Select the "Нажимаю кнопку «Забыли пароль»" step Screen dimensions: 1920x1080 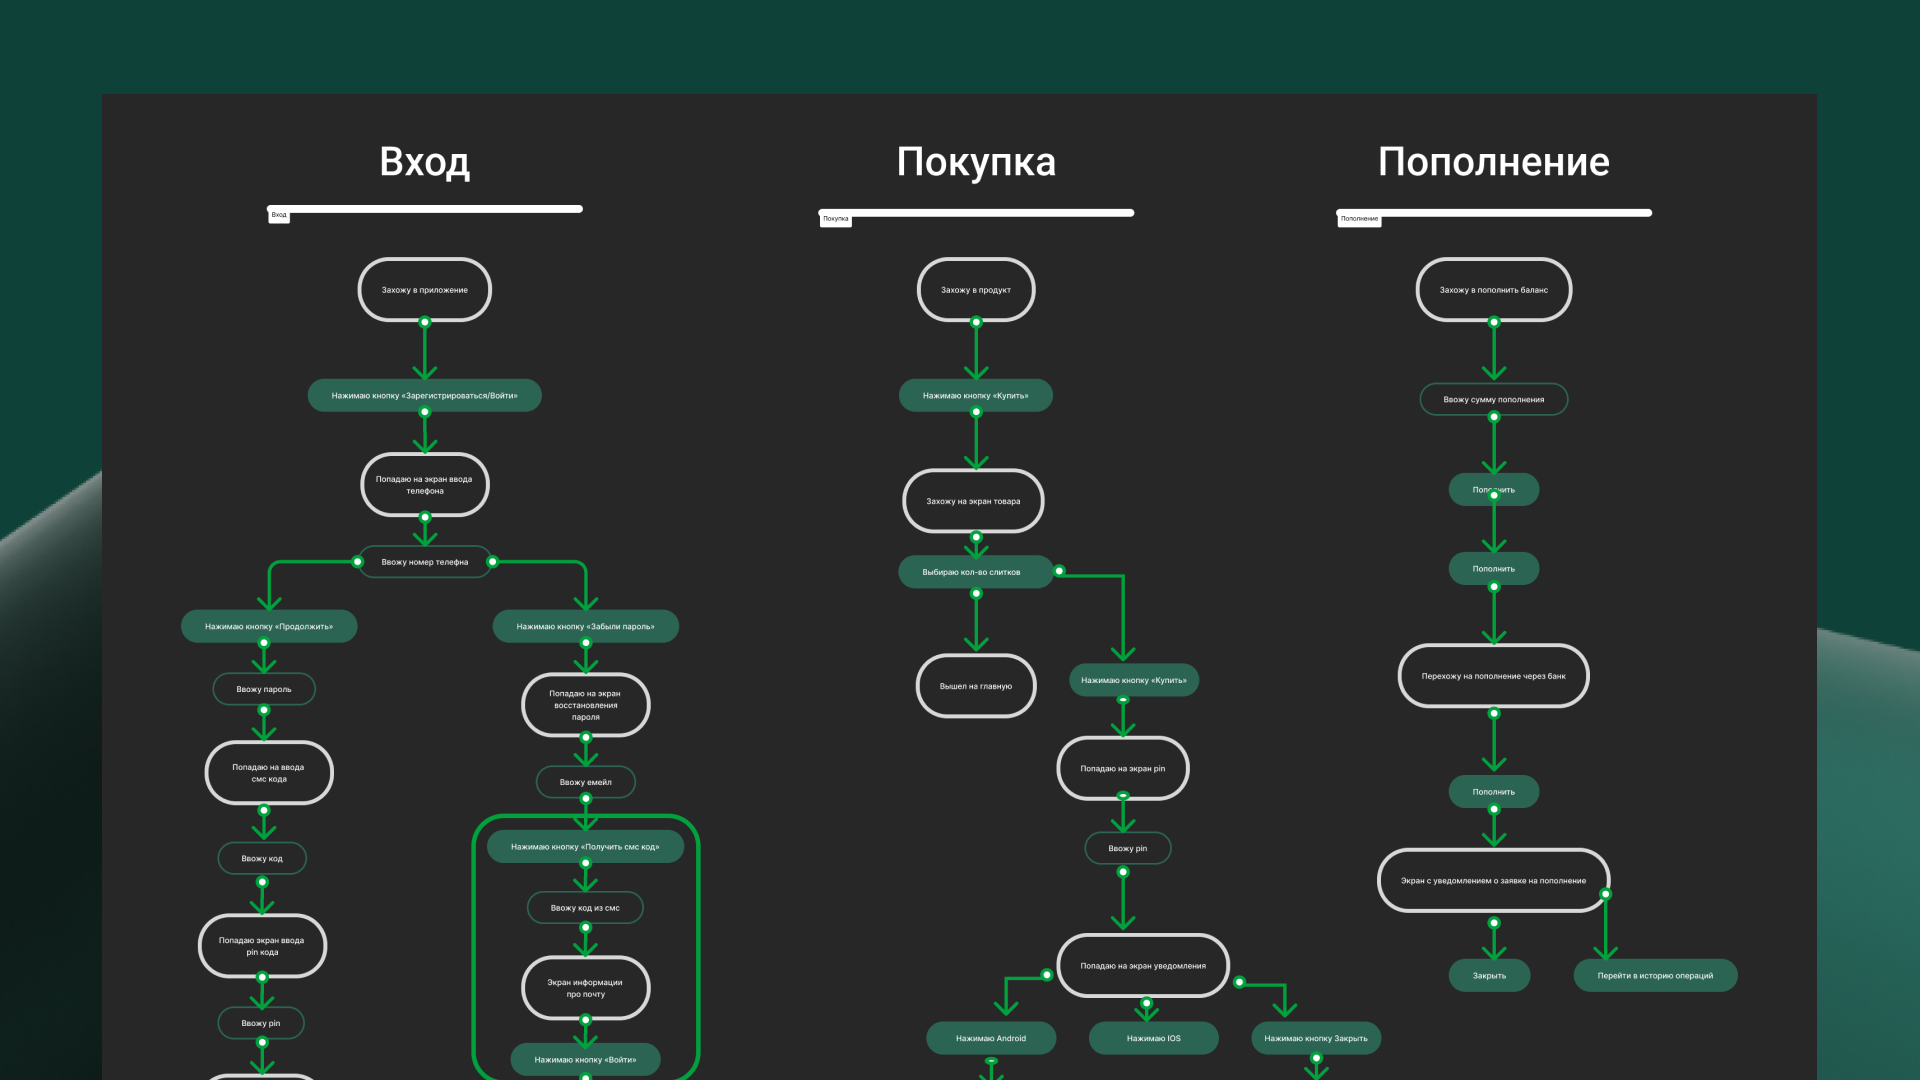(585, 626)
